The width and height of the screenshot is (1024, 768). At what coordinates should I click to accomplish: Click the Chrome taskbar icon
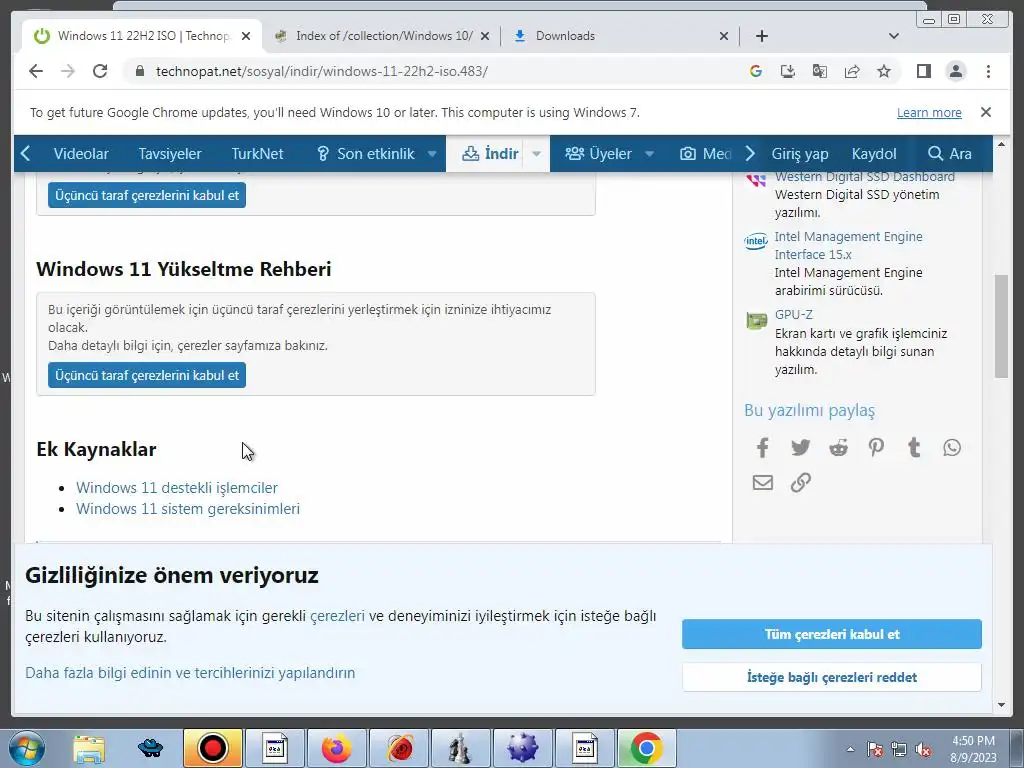pos(646,748)
